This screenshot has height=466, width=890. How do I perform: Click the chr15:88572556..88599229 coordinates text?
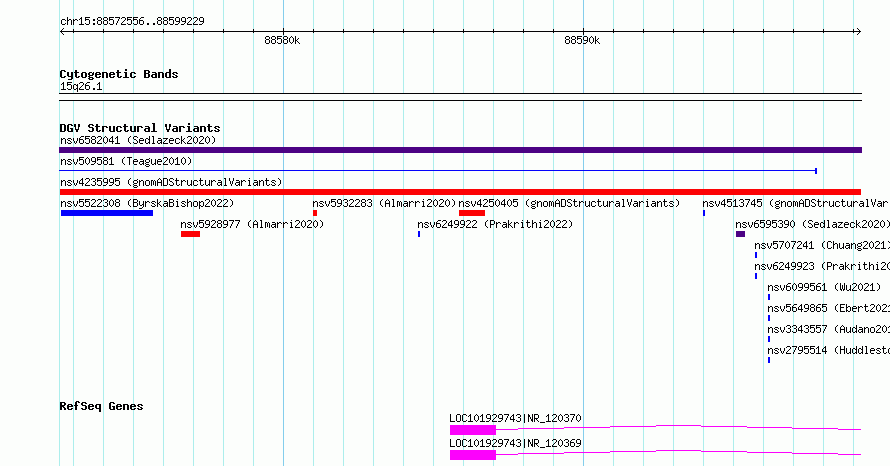pyautogui.click(x=132, y=22)
